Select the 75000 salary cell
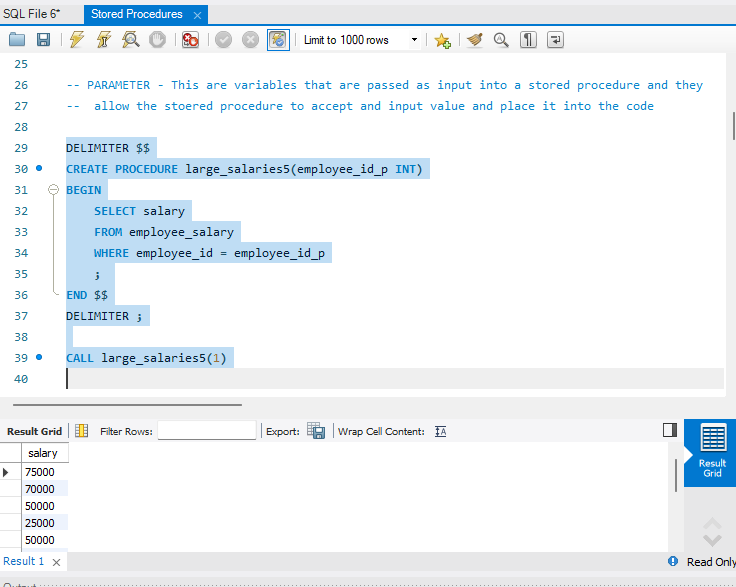This screenshot has width=736, height=587. (x=45, y=472)
